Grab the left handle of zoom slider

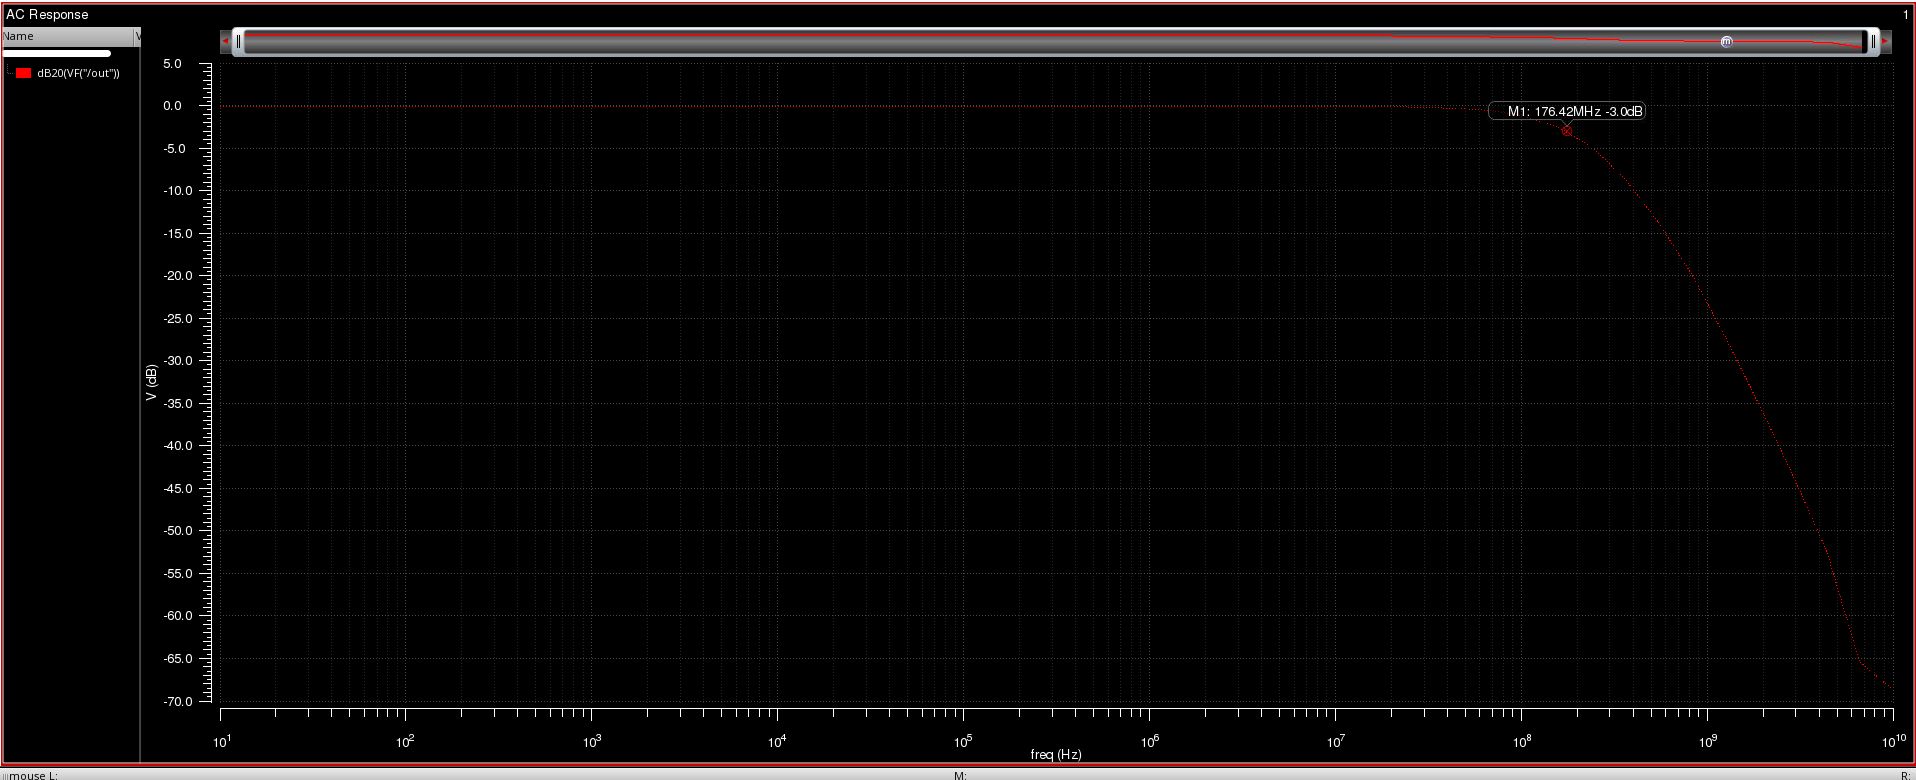[x=238, y=41]
